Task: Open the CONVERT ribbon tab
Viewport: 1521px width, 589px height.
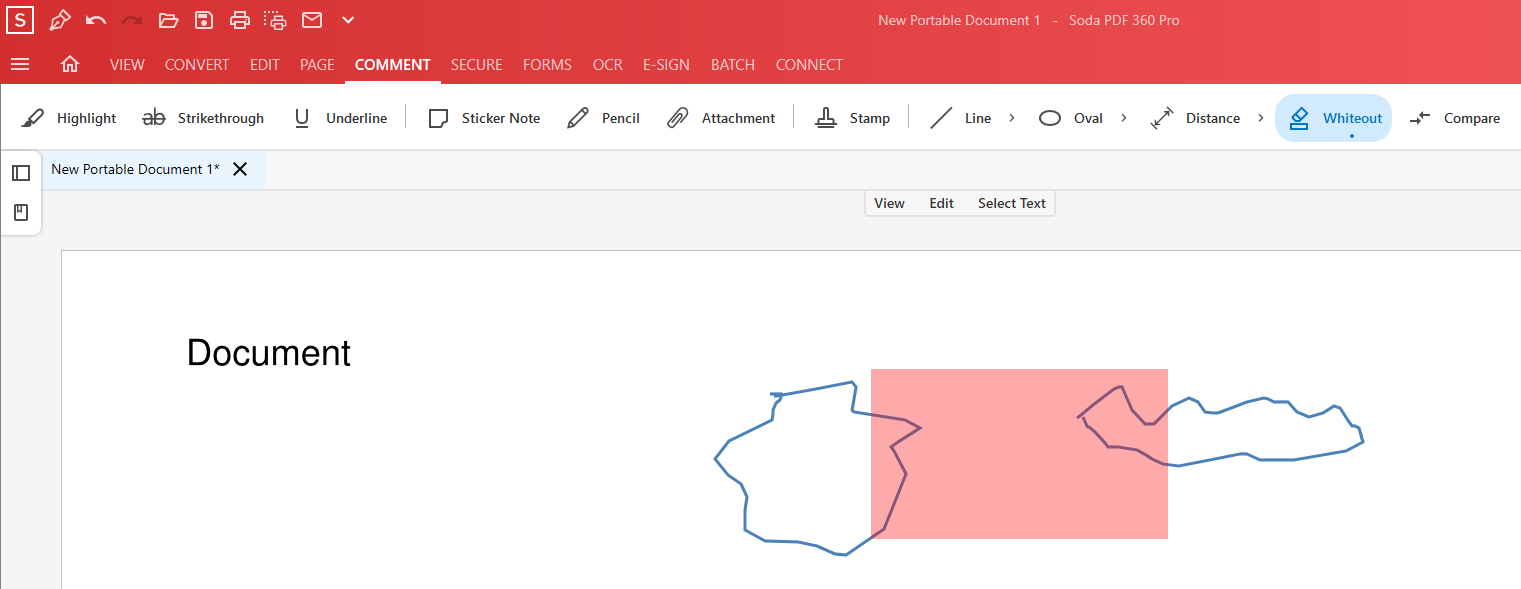Action: coord(197,64)
